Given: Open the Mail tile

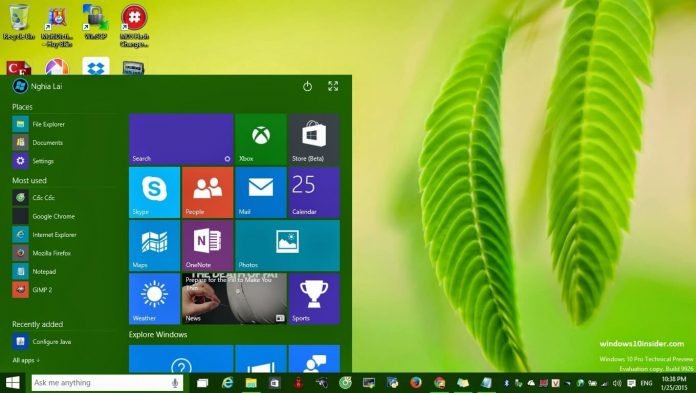Looking at the screenshot, I should point(261,192).
